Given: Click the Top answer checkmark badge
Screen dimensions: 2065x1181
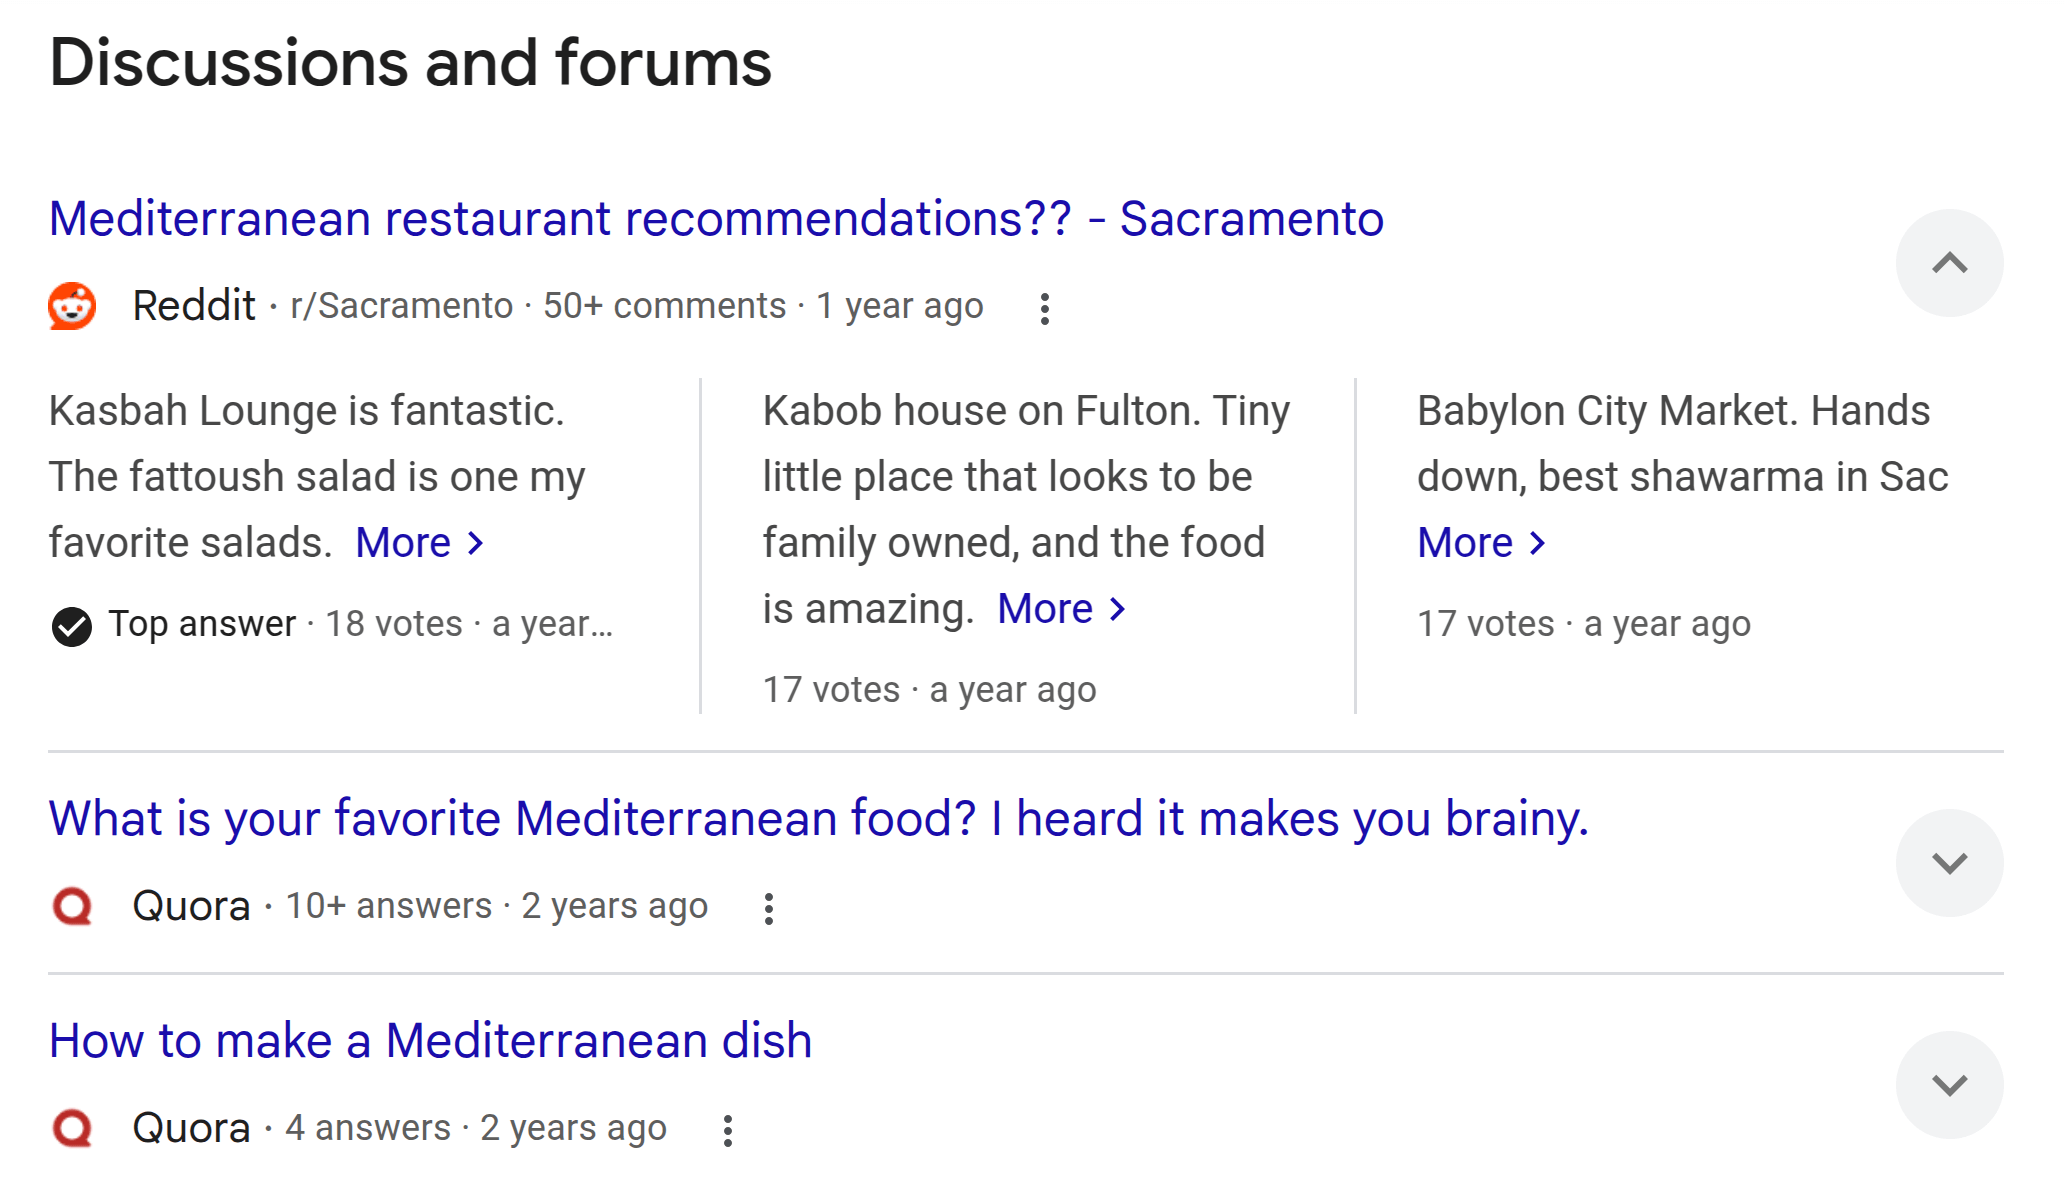Looking at the screenshot, I should [x=71, y=623].
